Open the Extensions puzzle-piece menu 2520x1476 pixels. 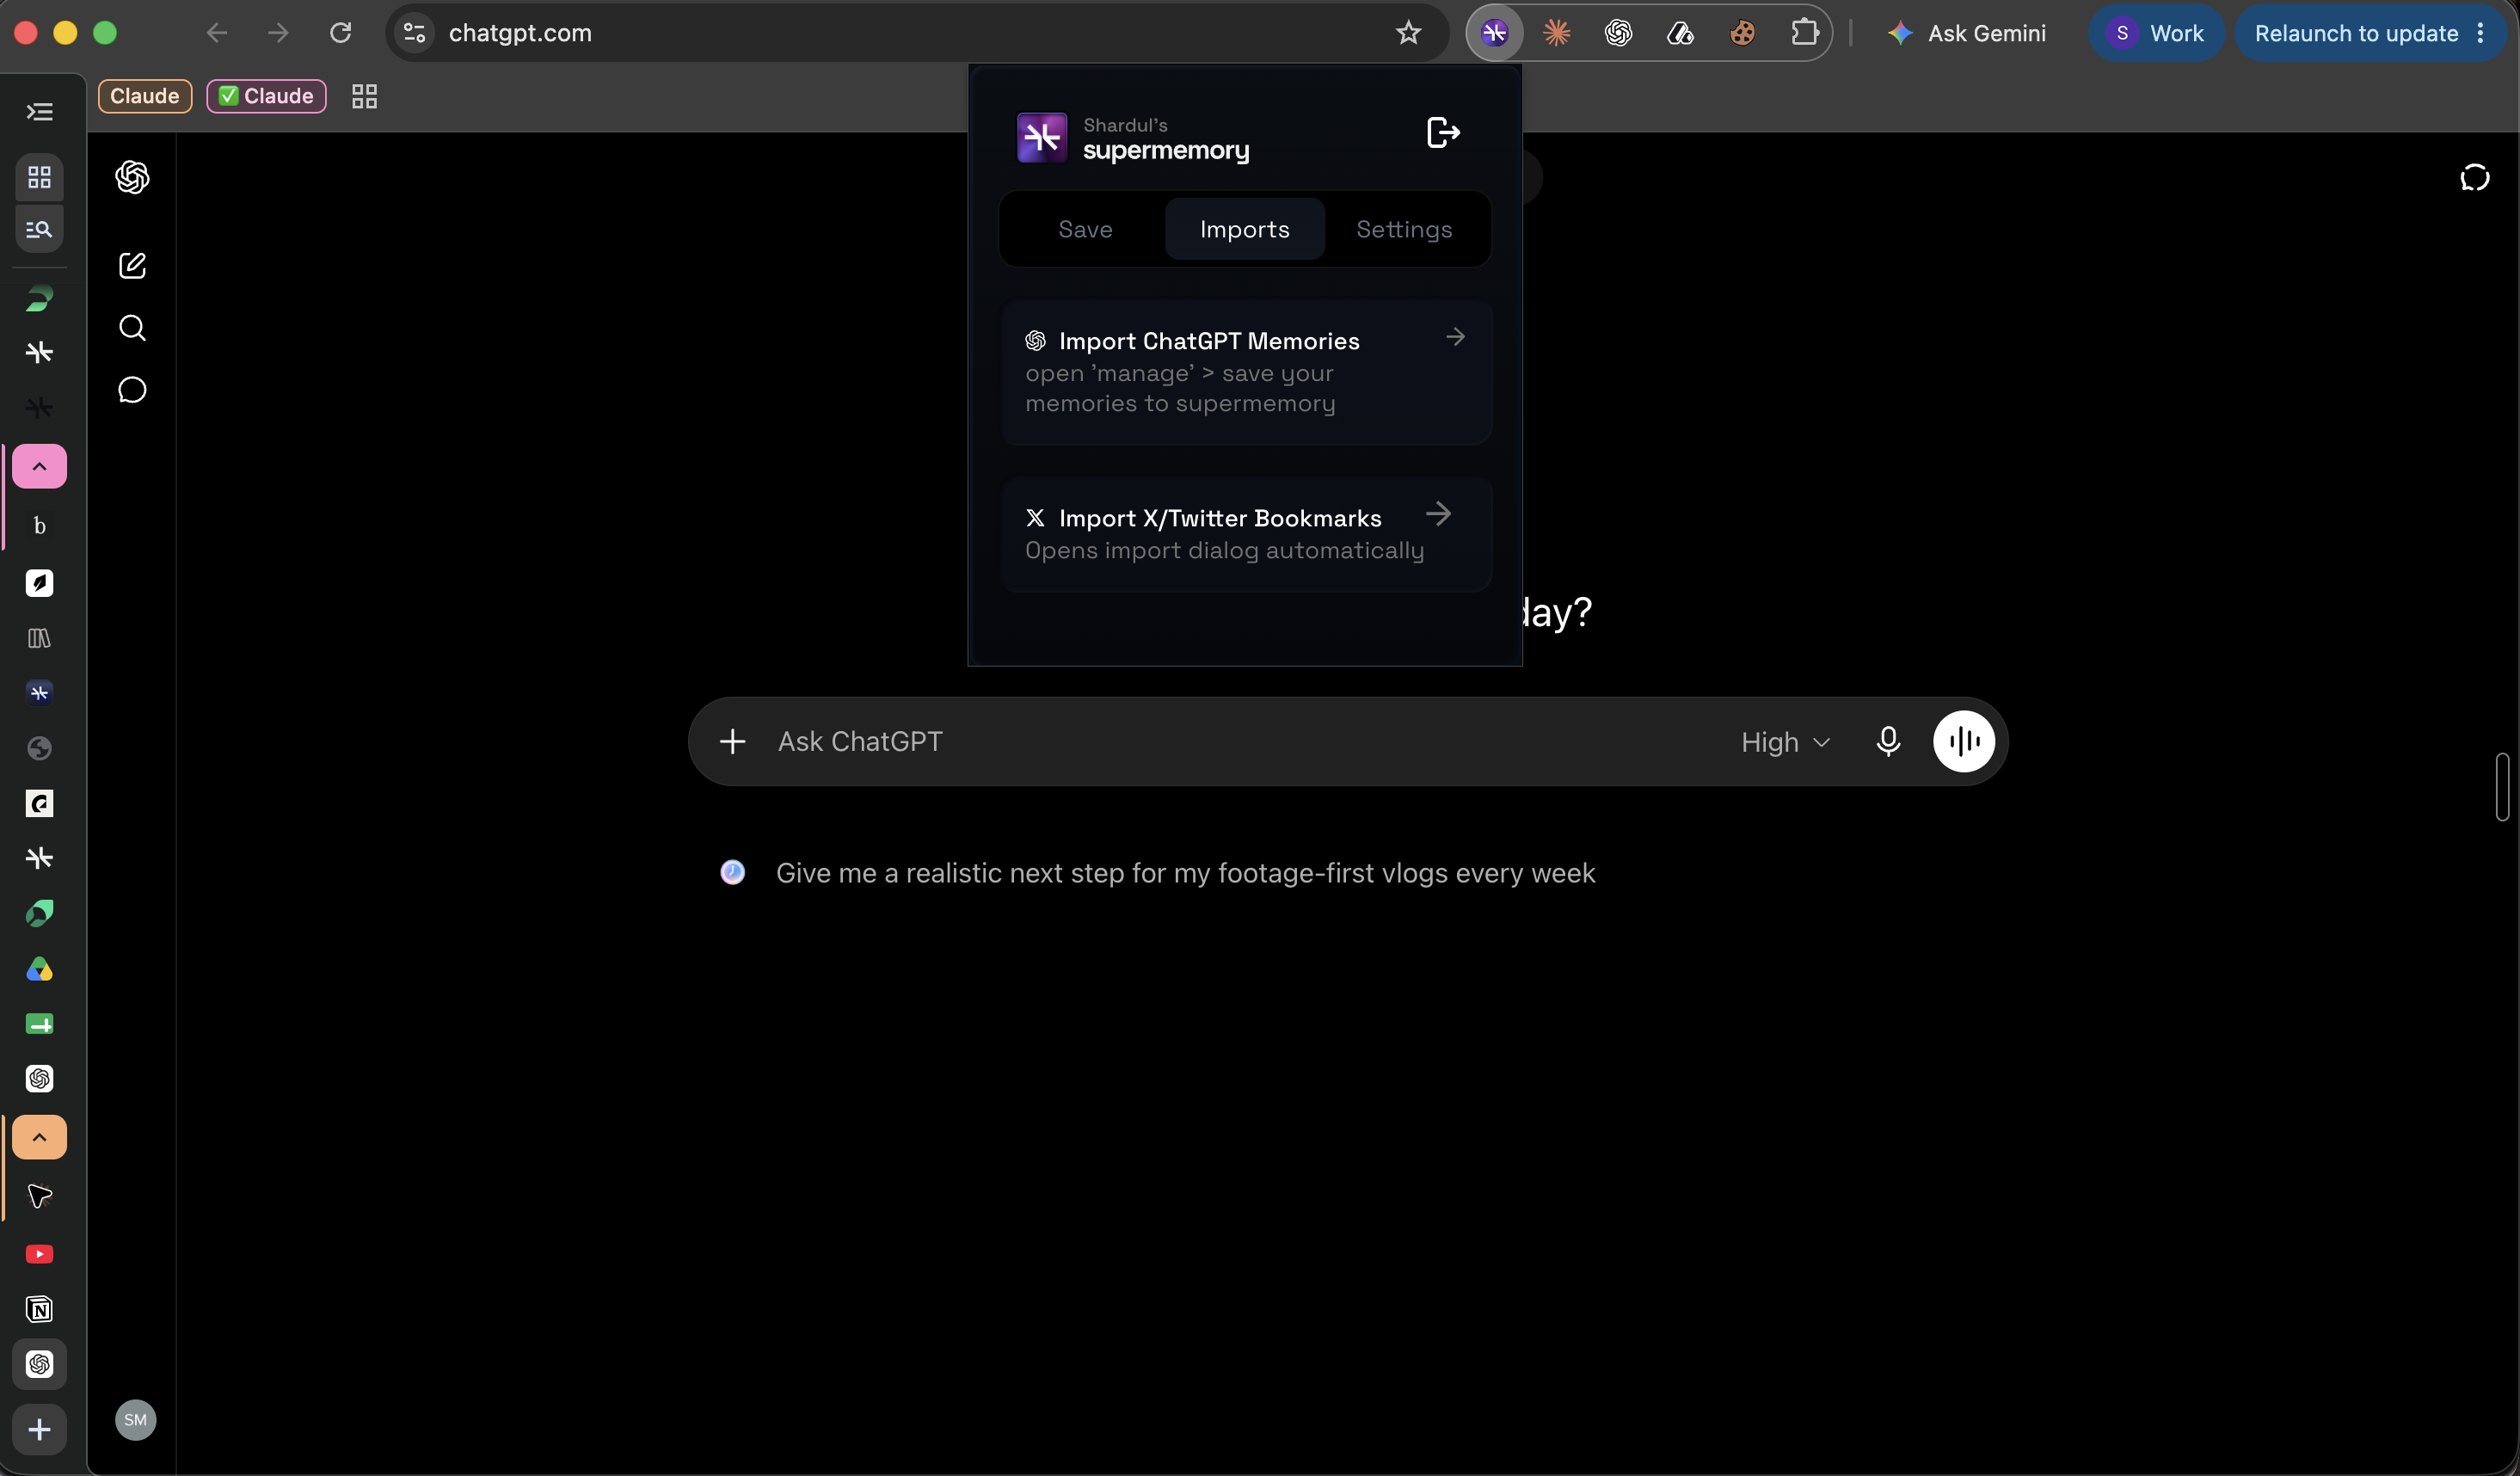pos(1804,33)
